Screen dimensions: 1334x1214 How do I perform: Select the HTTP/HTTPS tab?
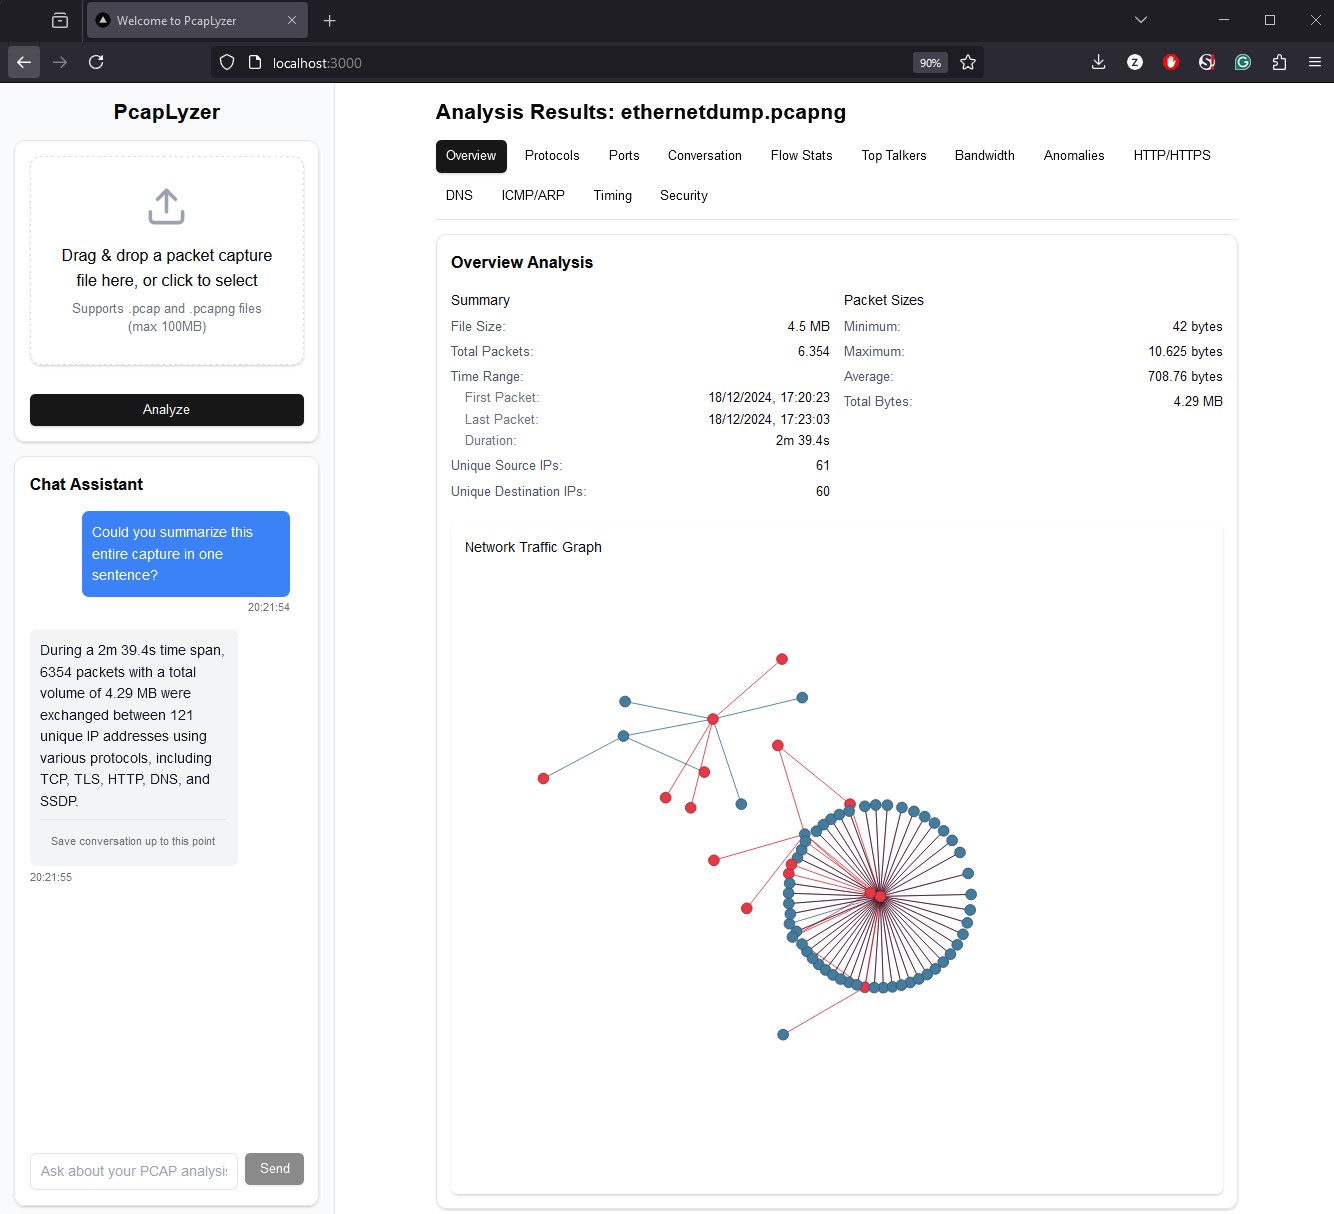point(1172,156)
